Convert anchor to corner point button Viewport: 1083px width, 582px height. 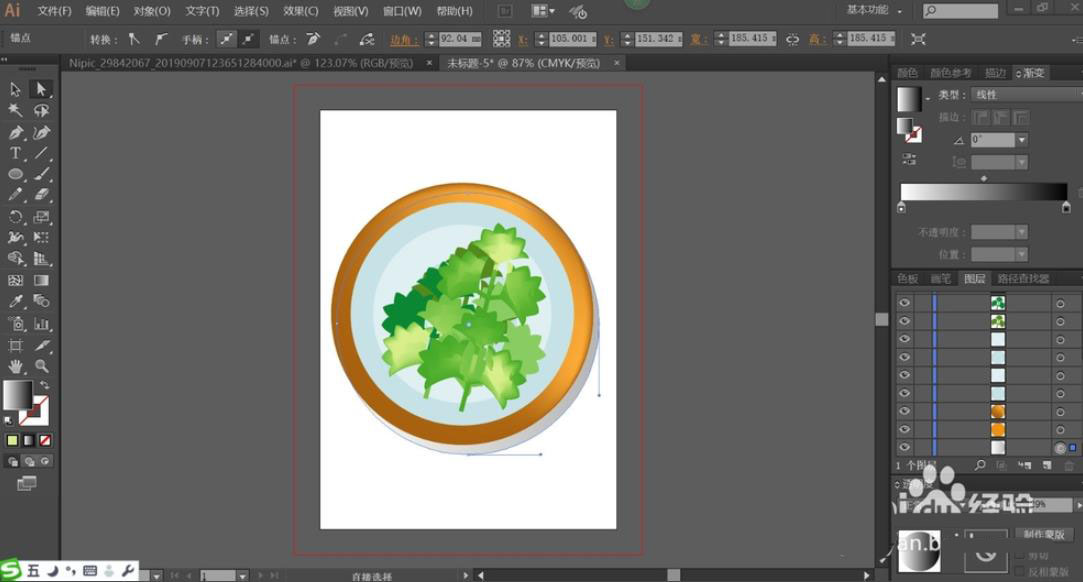pos(134,39)
